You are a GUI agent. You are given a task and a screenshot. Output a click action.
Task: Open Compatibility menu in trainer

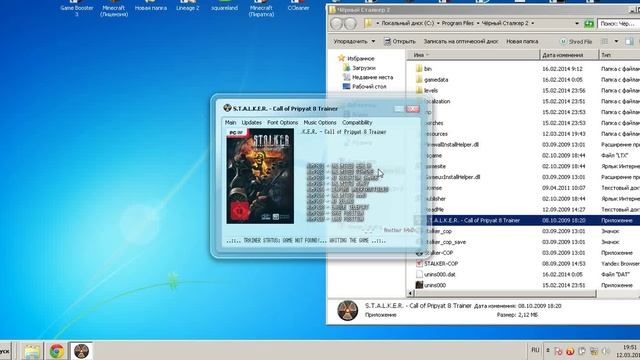[x=357, y=122]
